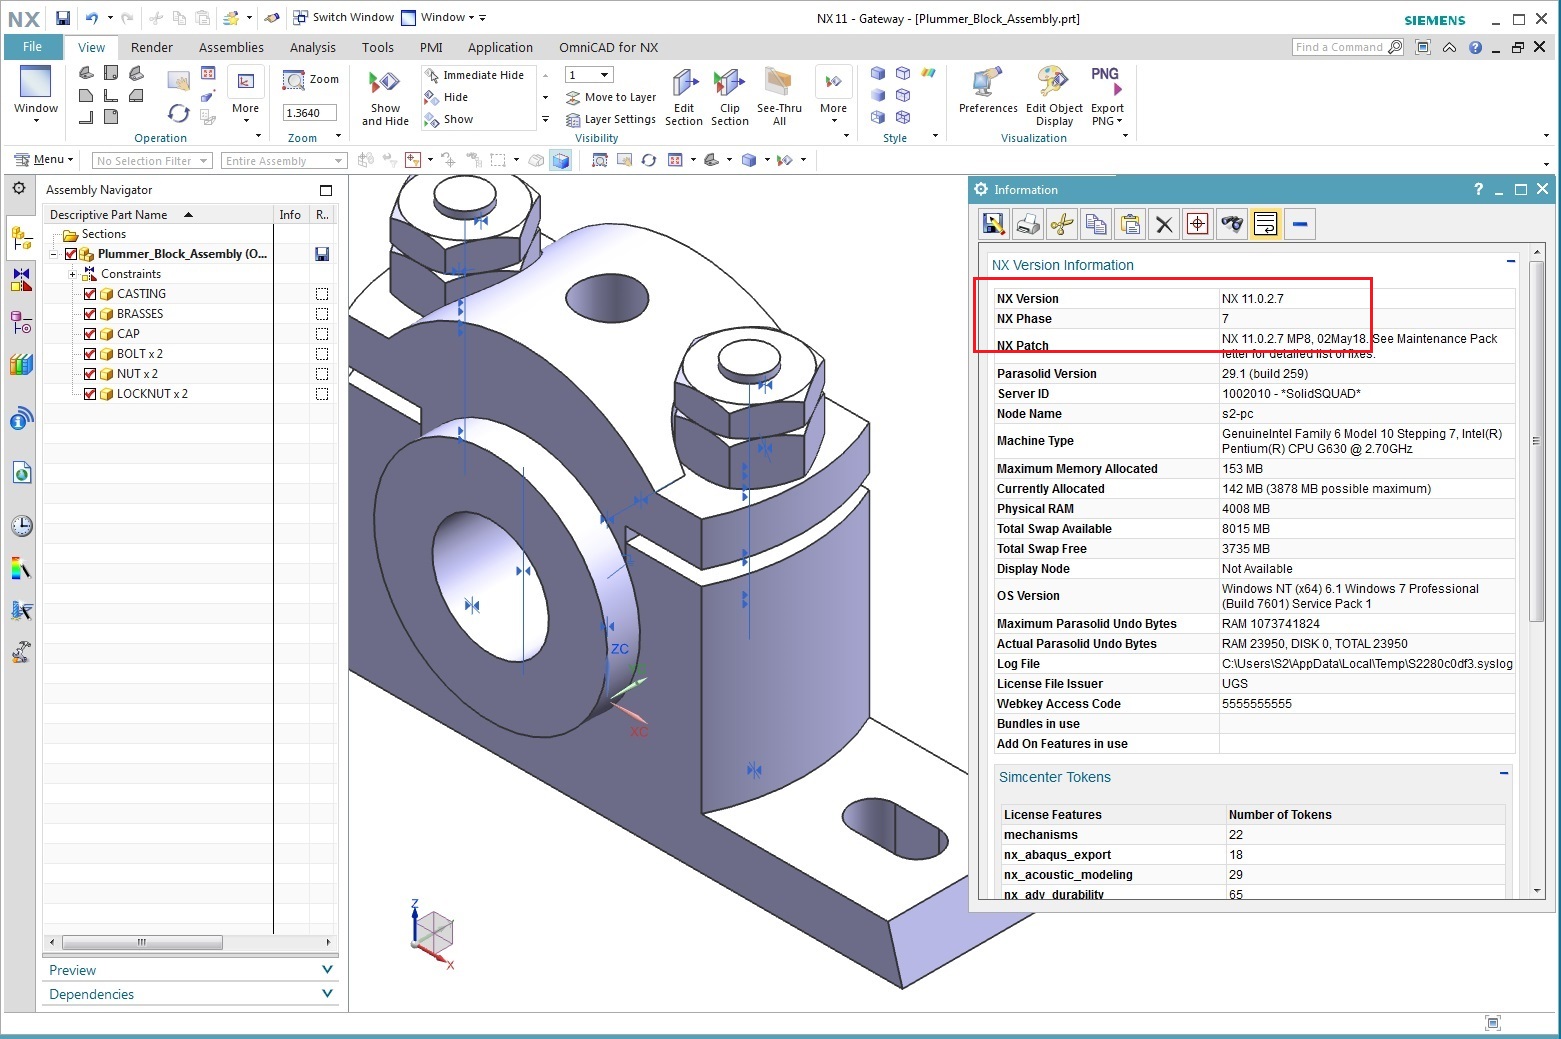Viewport: 1561px width, 1039px height.
Task: Click the Delete X icon in Information toolbar
Action: pyautogui.click(x=1164, y=224)
